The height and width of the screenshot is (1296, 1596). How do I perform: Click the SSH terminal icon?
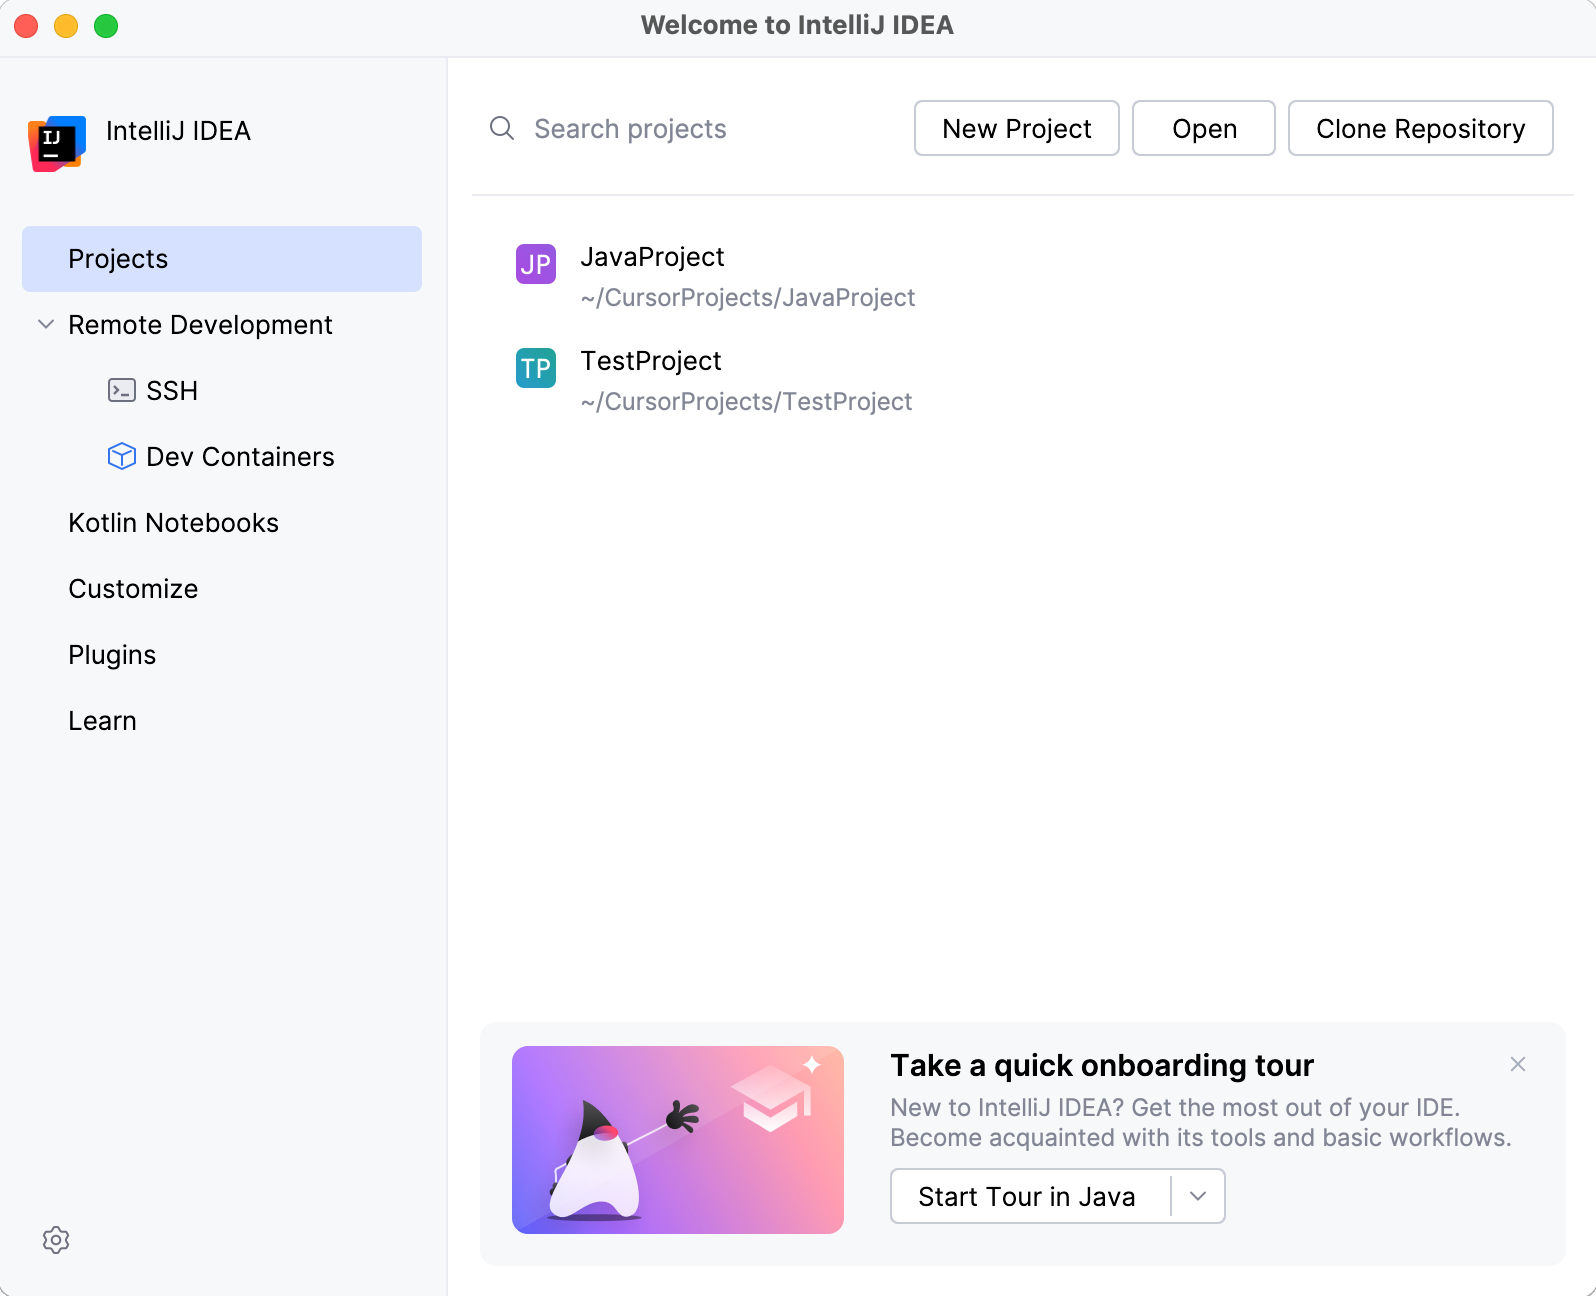(x=121, y=390)
